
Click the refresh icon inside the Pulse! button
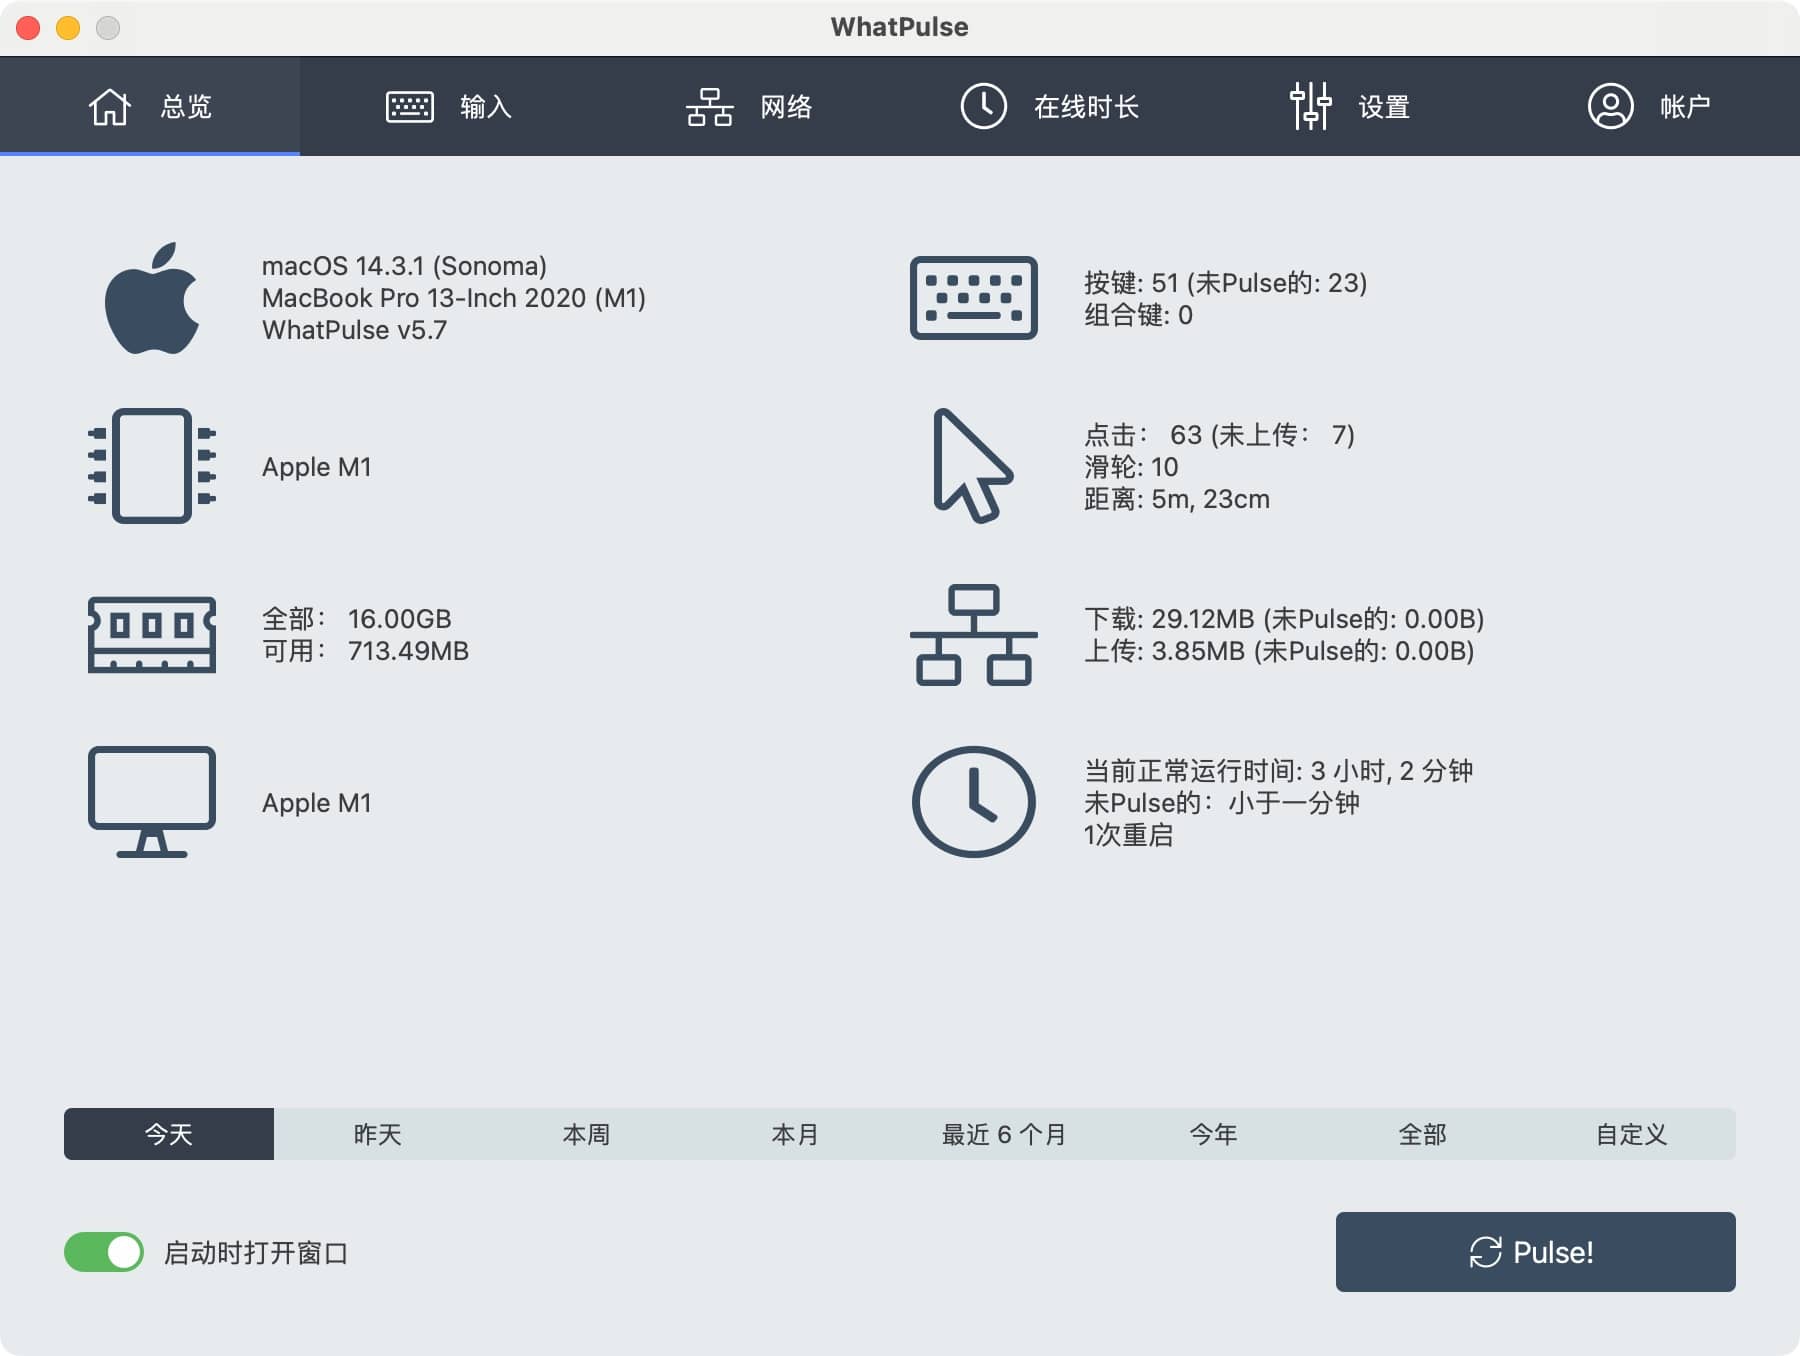pos(1486,1252)
